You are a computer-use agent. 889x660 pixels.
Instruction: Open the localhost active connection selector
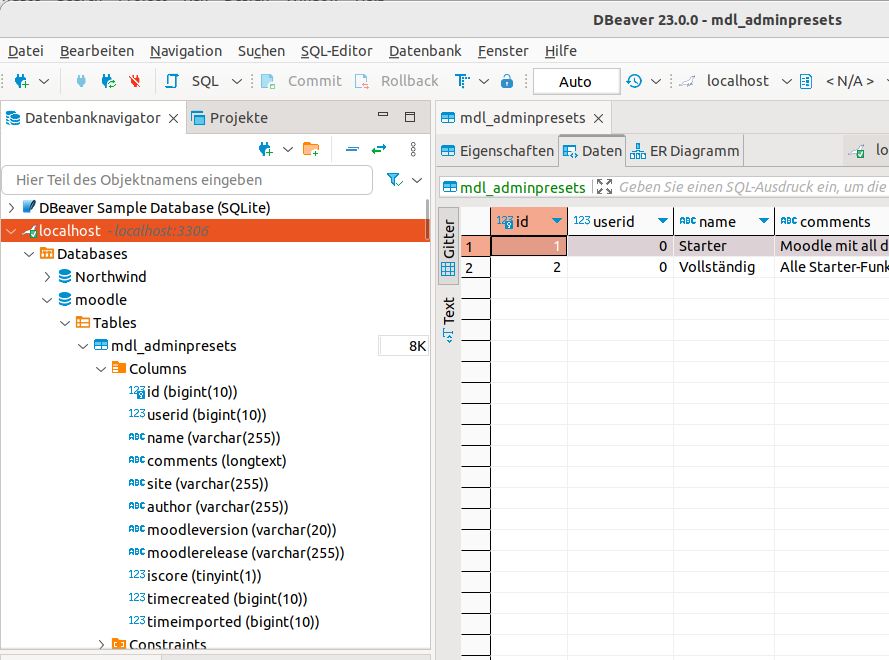pos(736,81)
